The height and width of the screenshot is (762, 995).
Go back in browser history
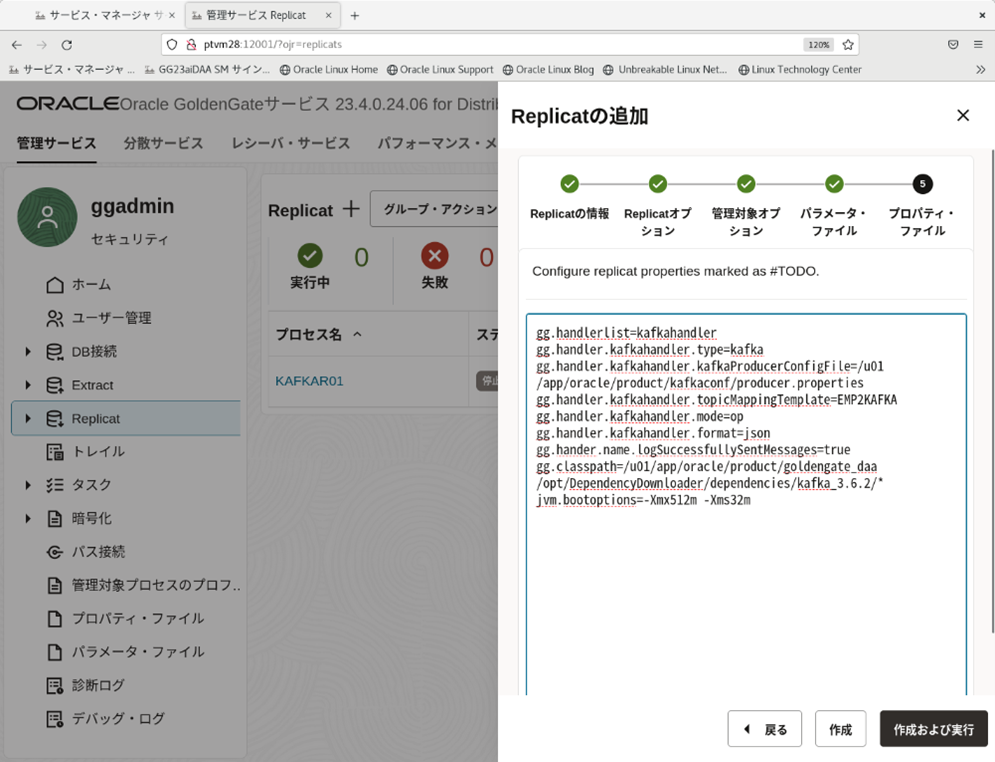pos(16,44)
